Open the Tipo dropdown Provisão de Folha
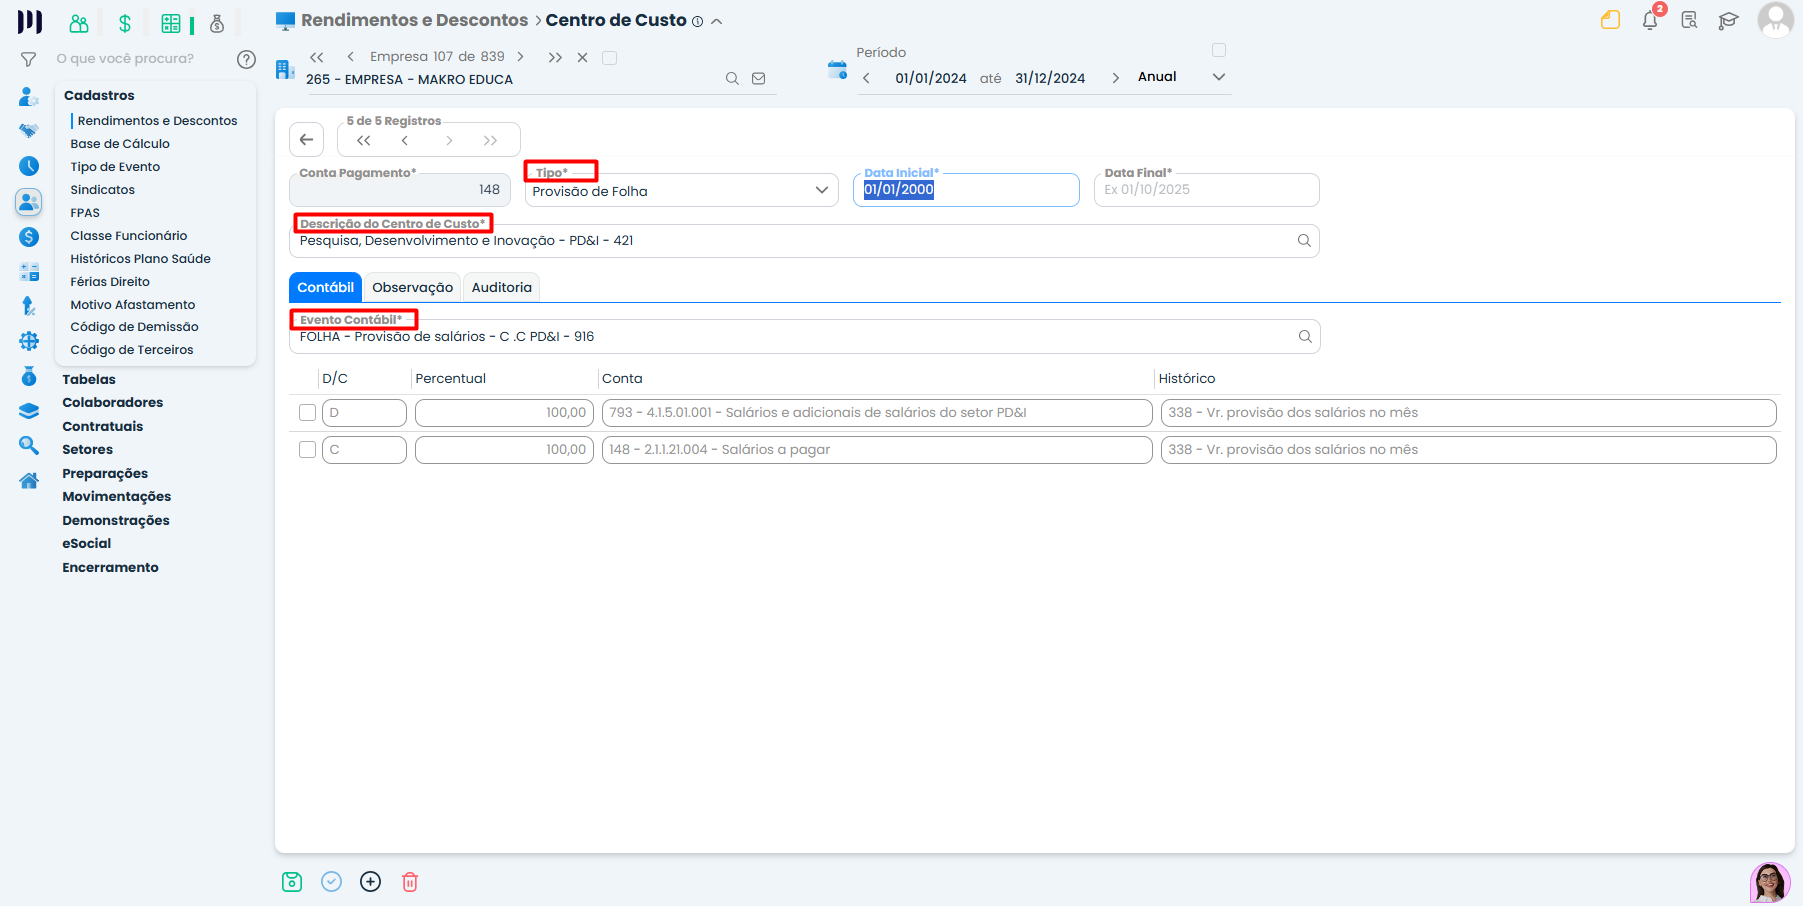 [x=681, y=191]
